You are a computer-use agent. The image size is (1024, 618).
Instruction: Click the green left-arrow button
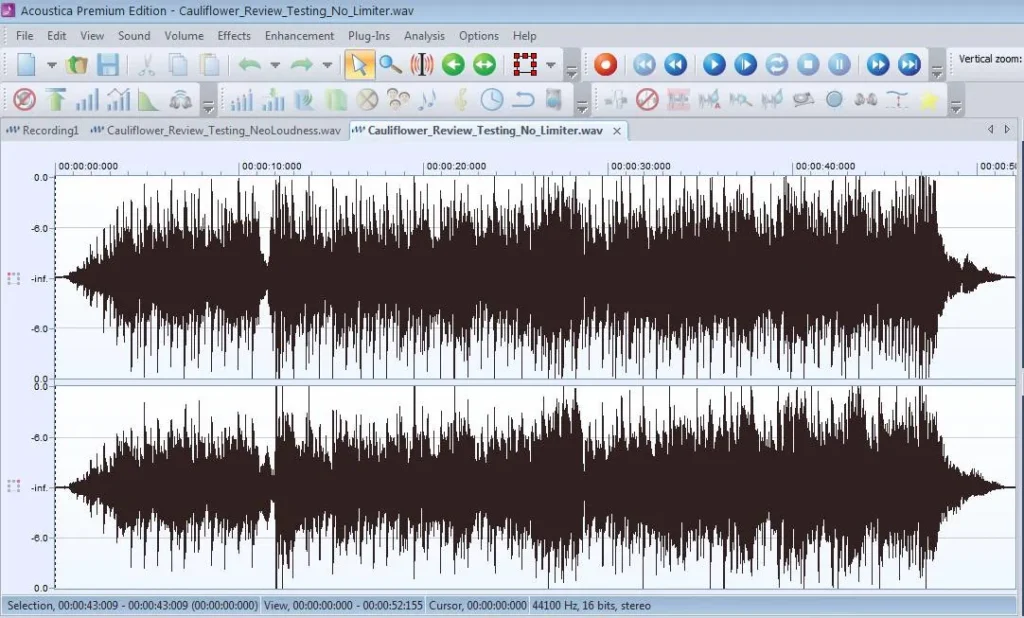pos(453,65)
